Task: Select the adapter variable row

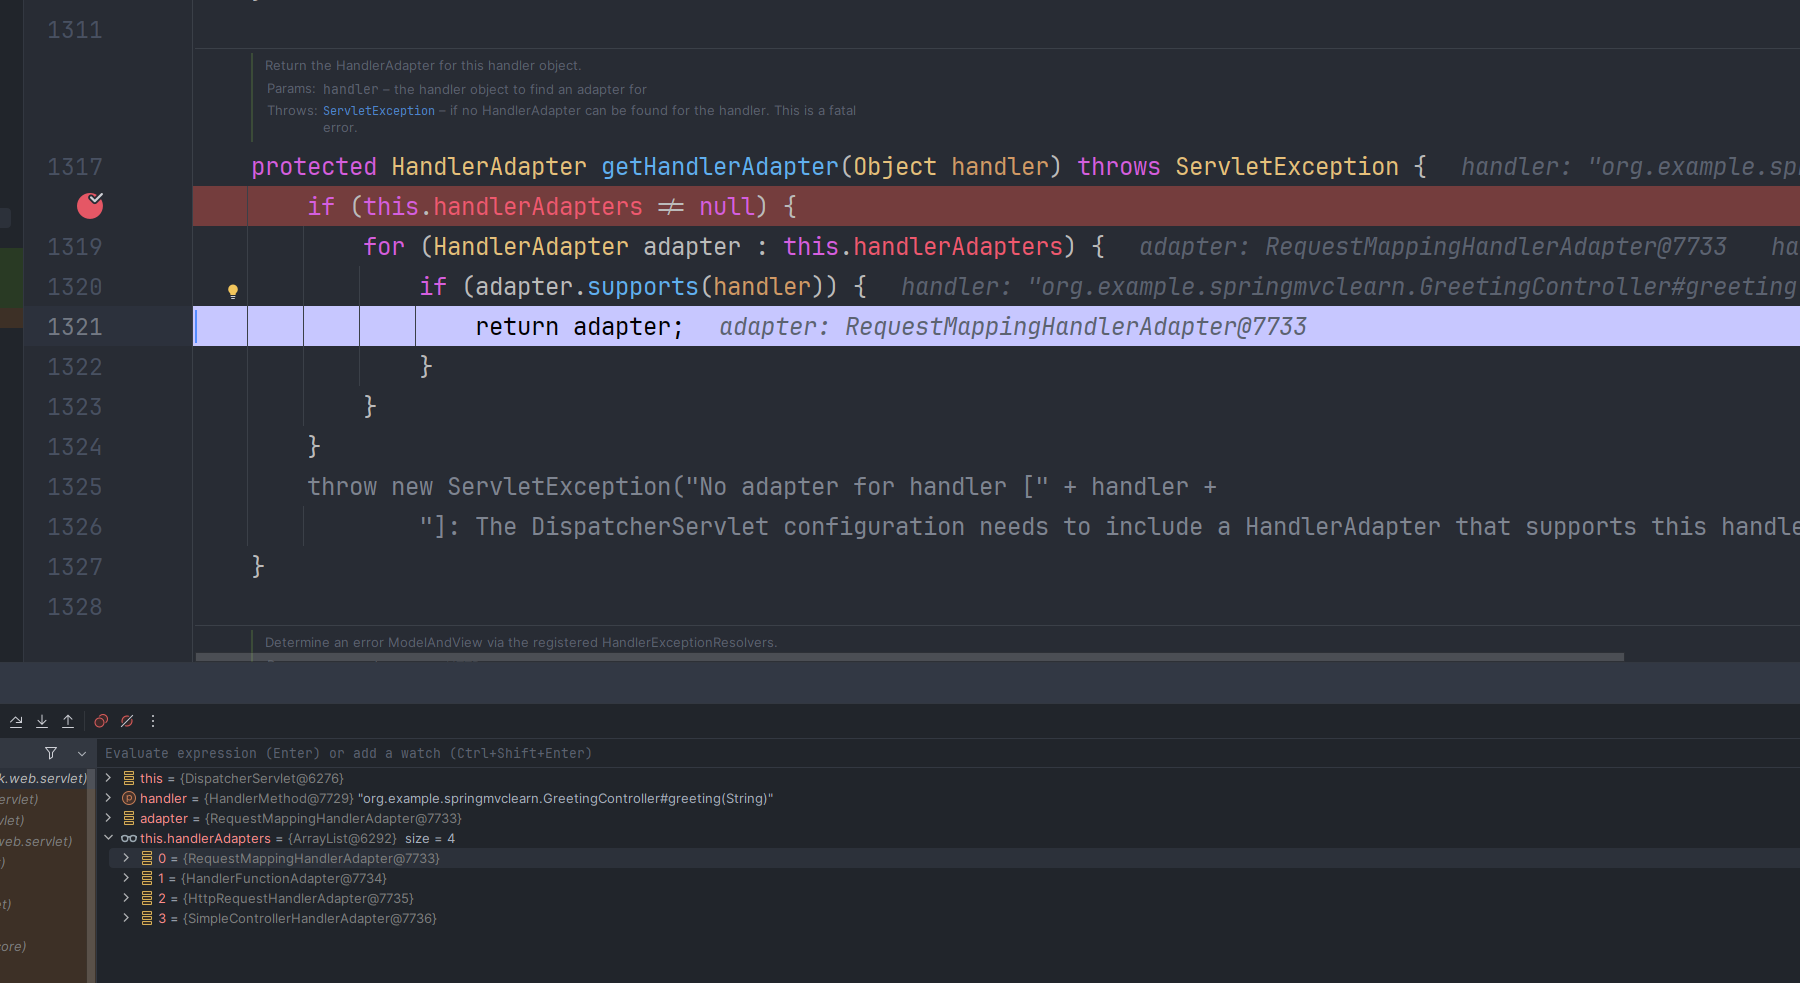Action: [948, 818]
